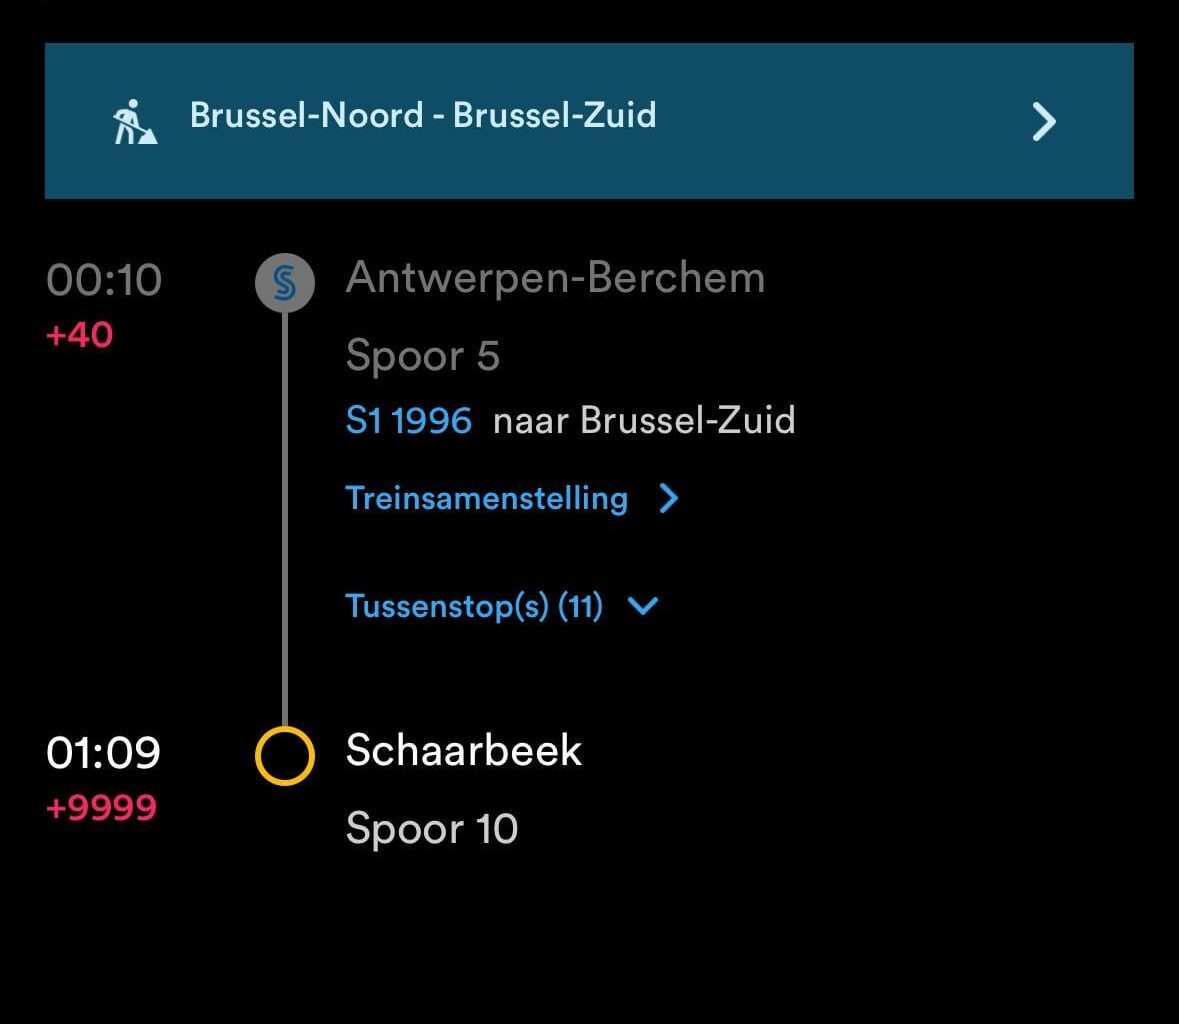
Task: Click the vertical journey line between stations
Action: click(285, 520)
